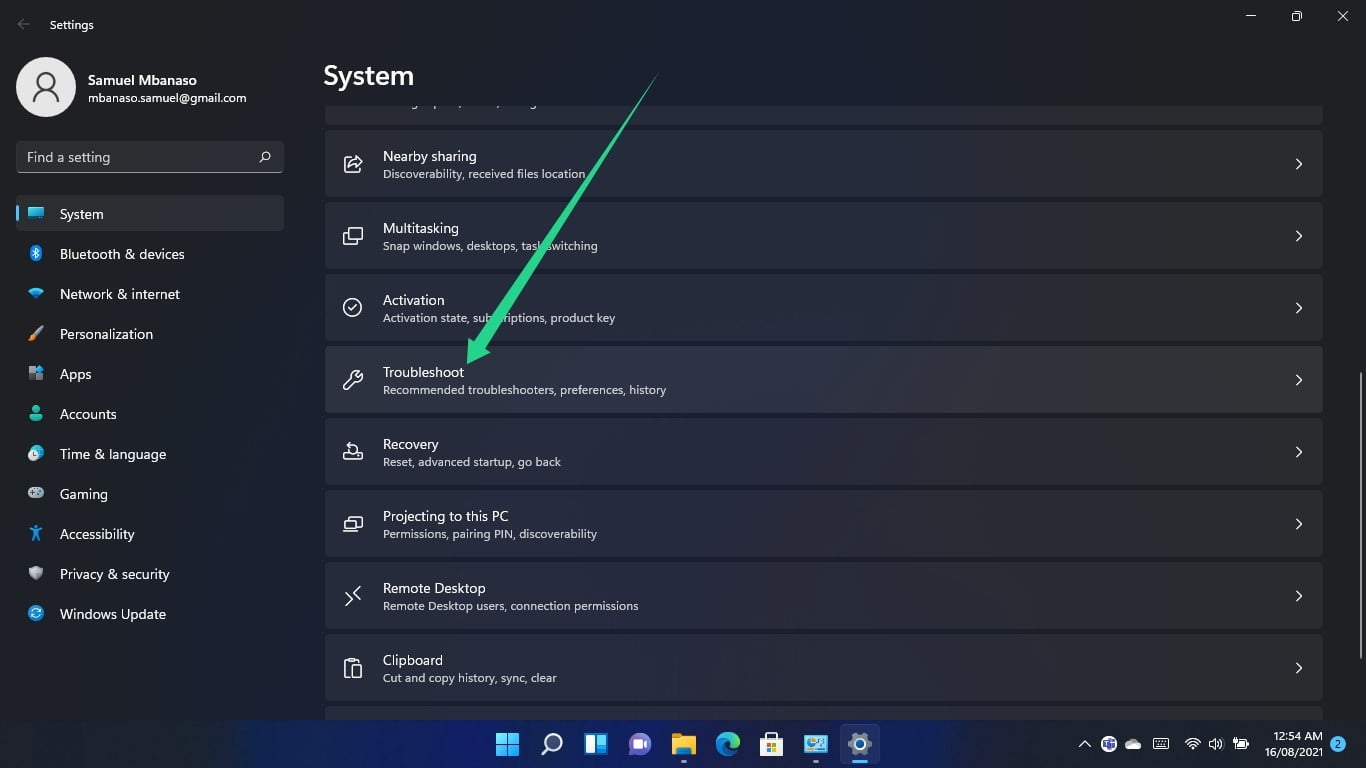Open Microsoft Edge from the taskbar

[x=727, y=744]
